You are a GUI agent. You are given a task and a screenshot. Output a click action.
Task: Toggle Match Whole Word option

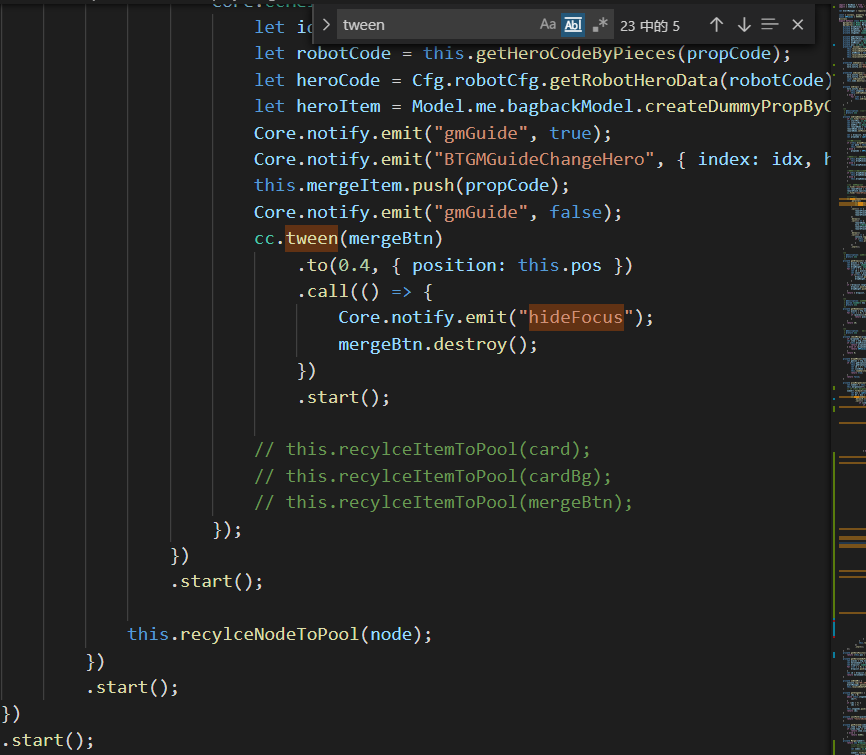click(573, 25)
